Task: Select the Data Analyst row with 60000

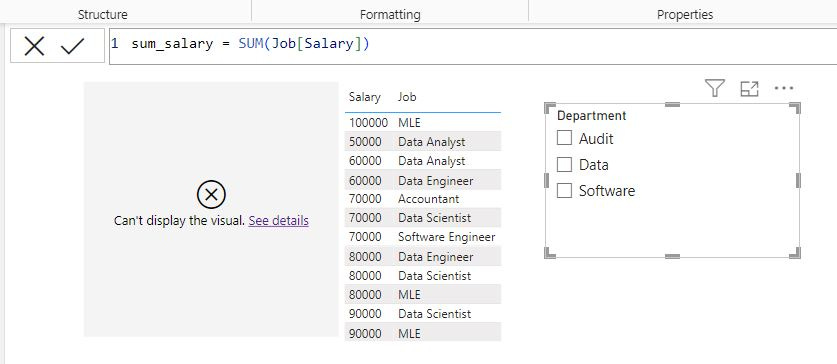Action: [x=423, y=161]
